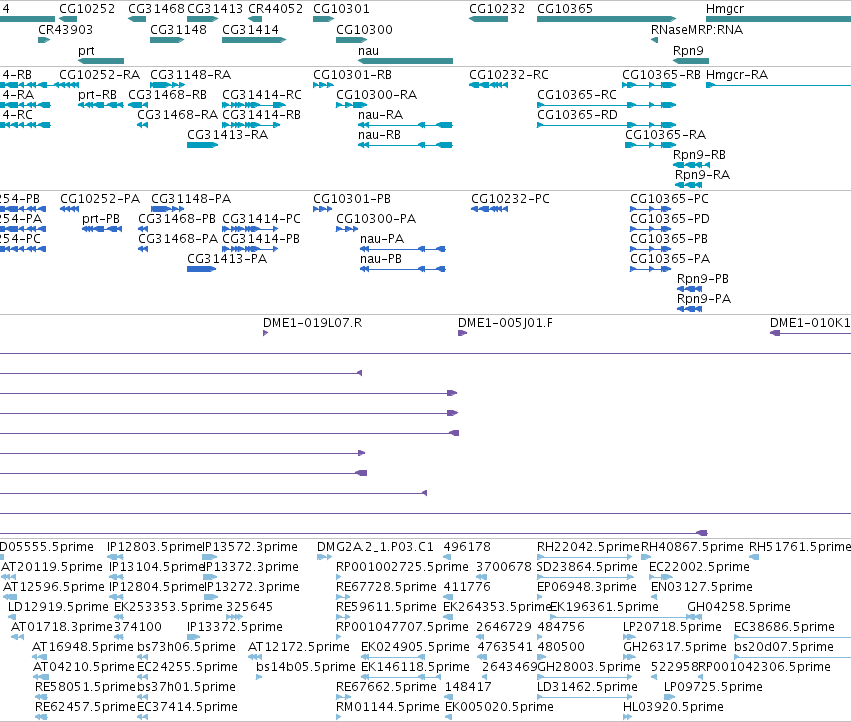Screen dimensions: 851x722
Task: Select the prt-RB transcript
Action: click(x=101, y=105)
